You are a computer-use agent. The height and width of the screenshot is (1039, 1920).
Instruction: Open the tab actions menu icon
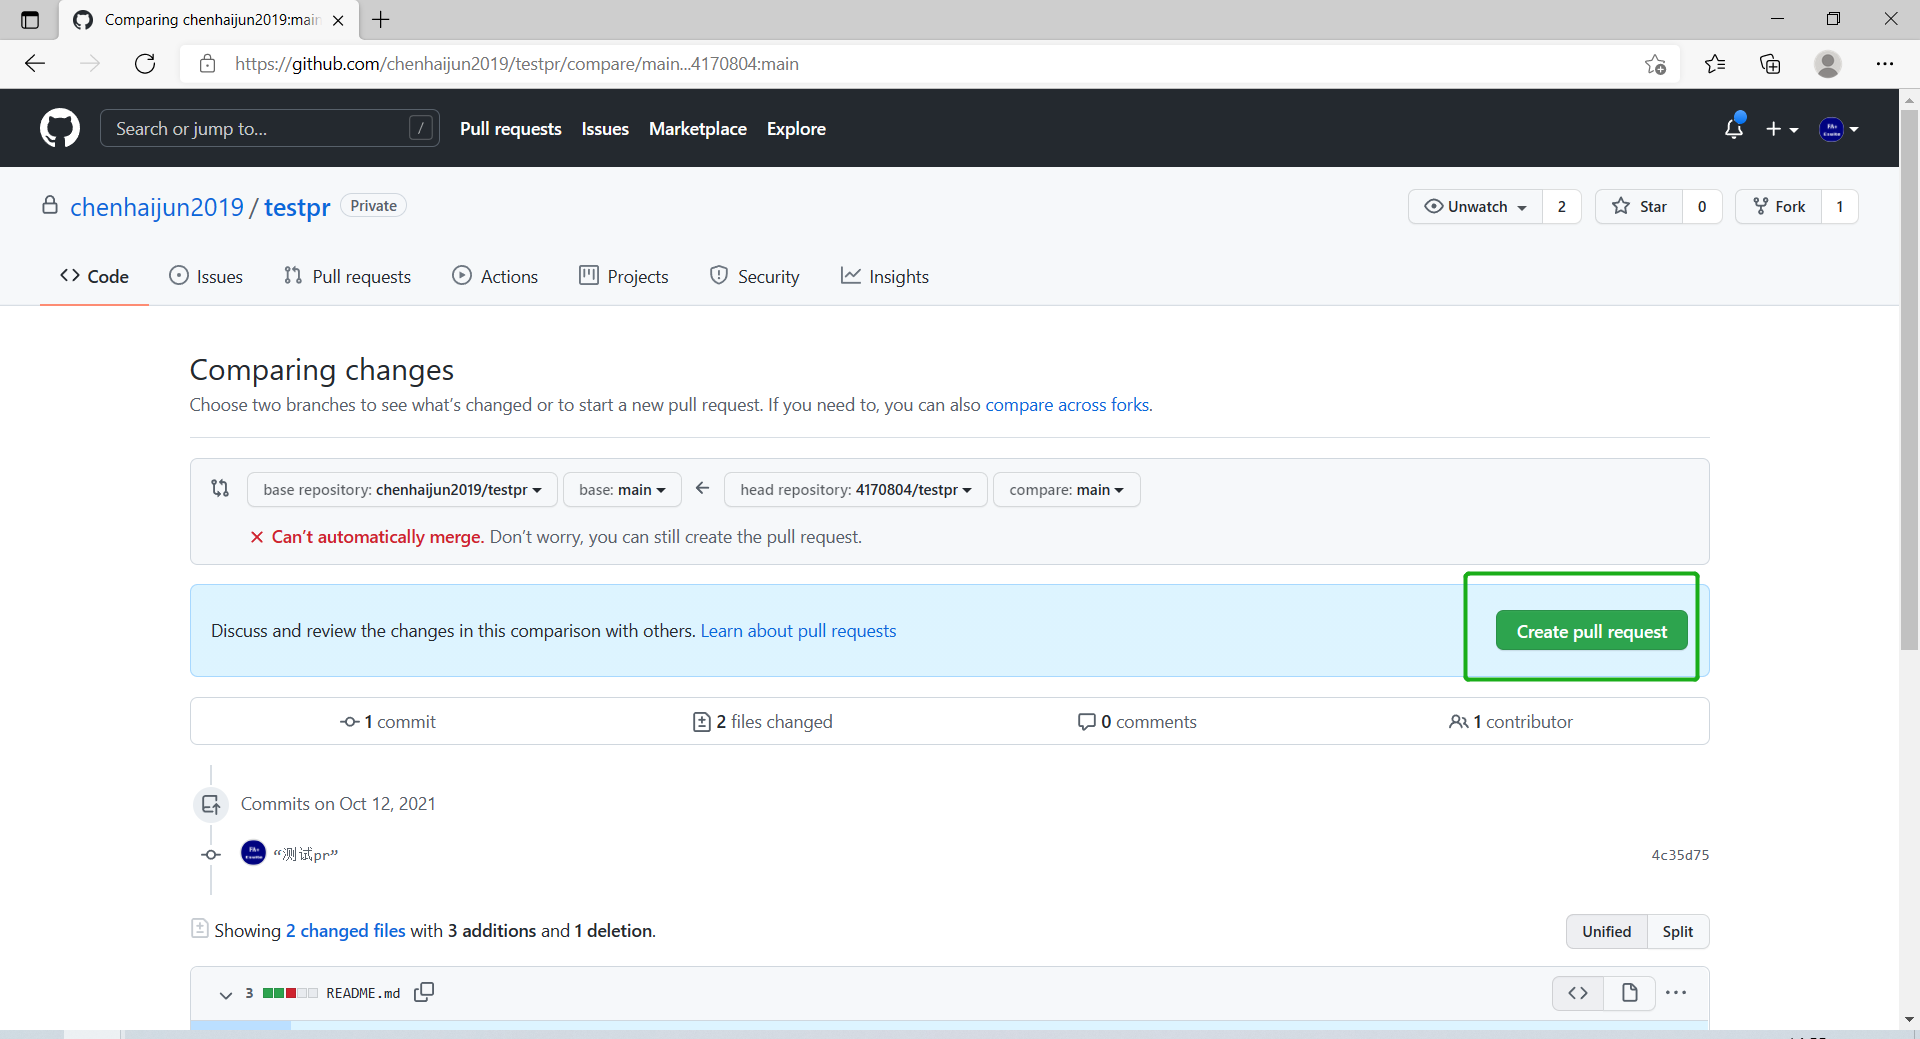[x=30, y=20]
